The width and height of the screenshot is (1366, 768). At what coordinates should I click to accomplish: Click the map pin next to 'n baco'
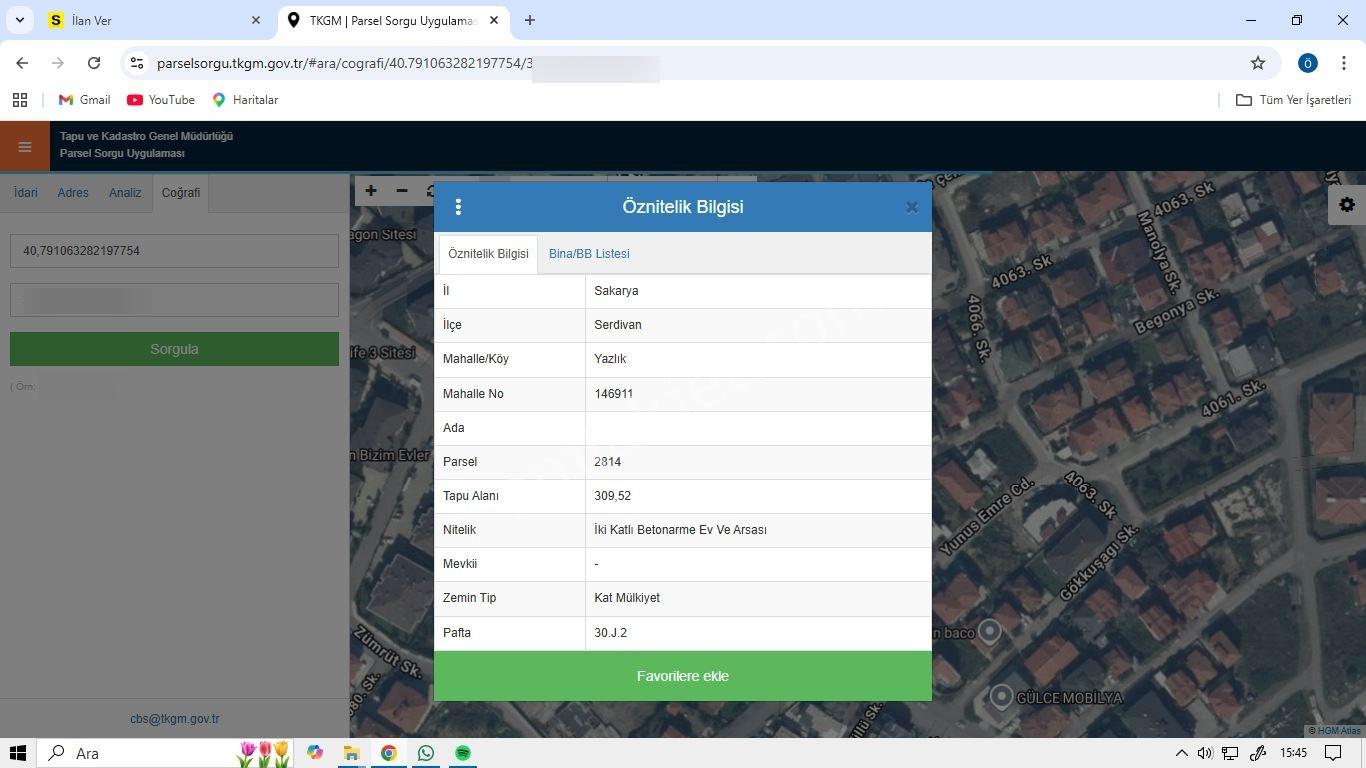[x=989, y=631]
